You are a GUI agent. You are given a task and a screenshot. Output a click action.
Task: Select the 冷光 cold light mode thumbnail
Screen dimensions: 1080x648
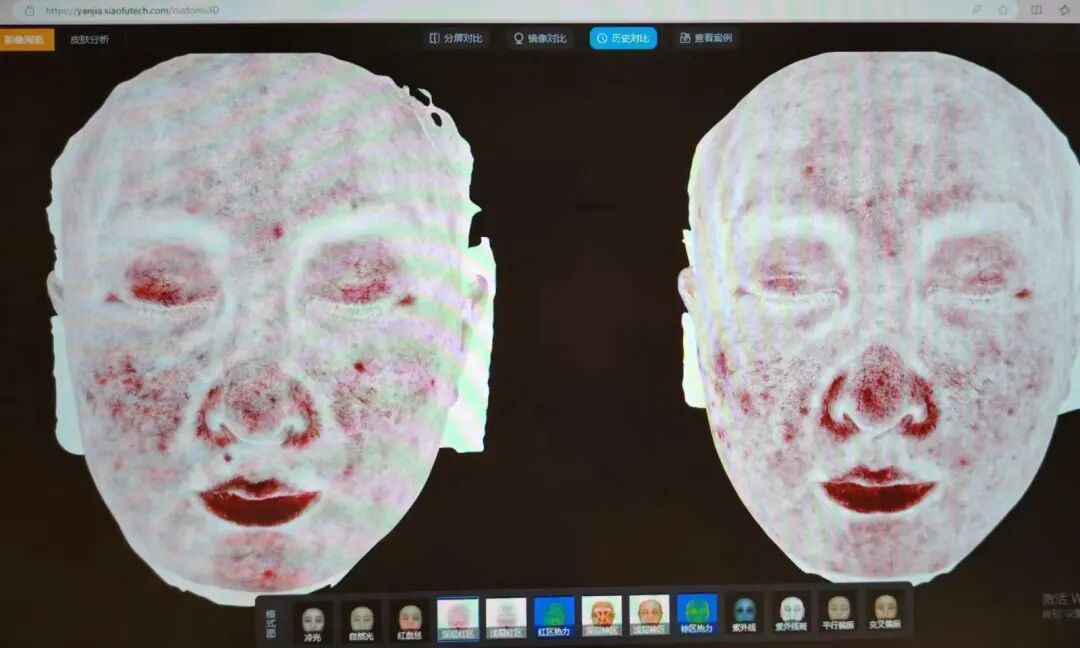click(313, 621)
